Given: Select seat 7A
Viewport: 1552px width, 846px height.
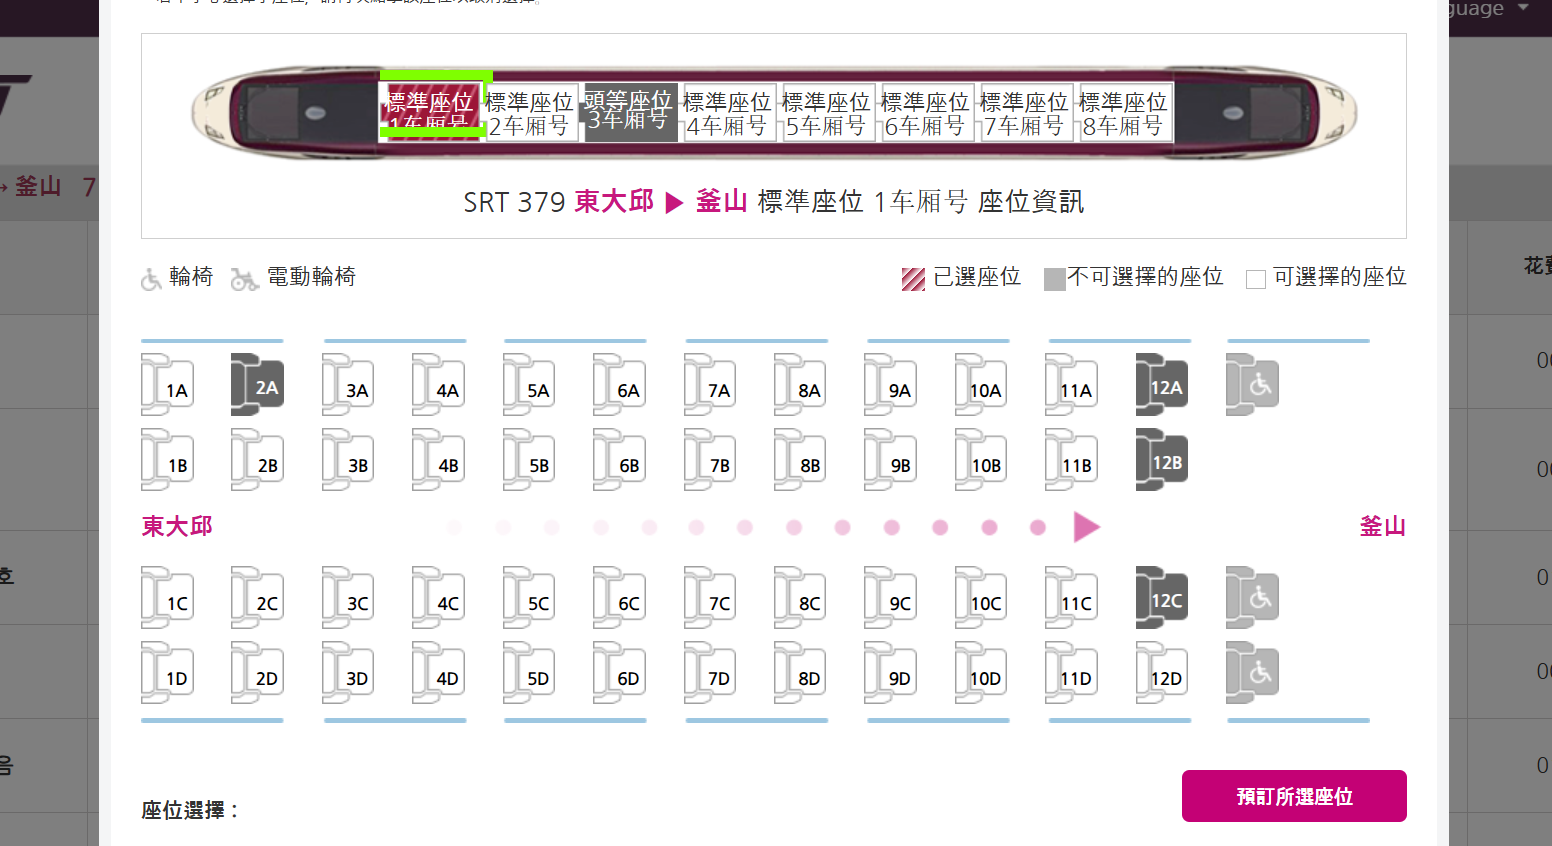Looking at the screenshot, I should [710, 385].
